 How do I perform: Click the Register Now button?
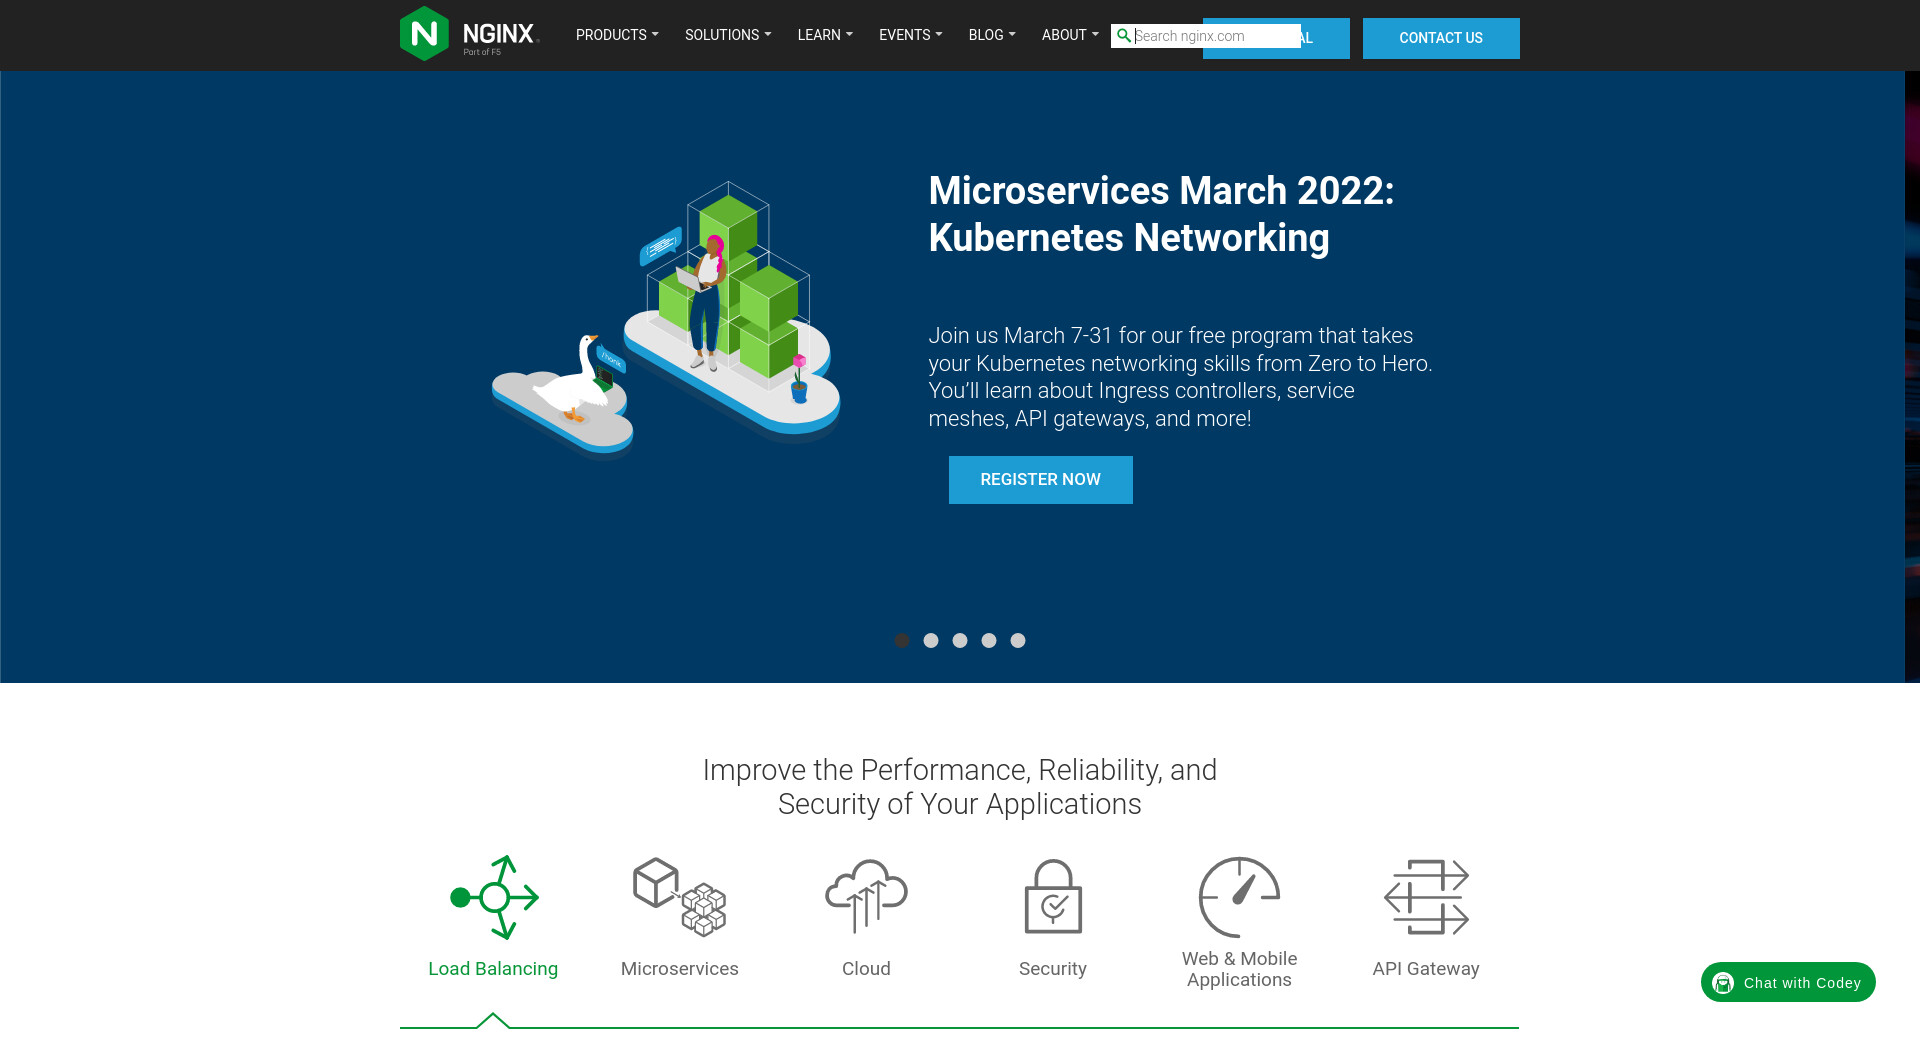pos(1040,480)
